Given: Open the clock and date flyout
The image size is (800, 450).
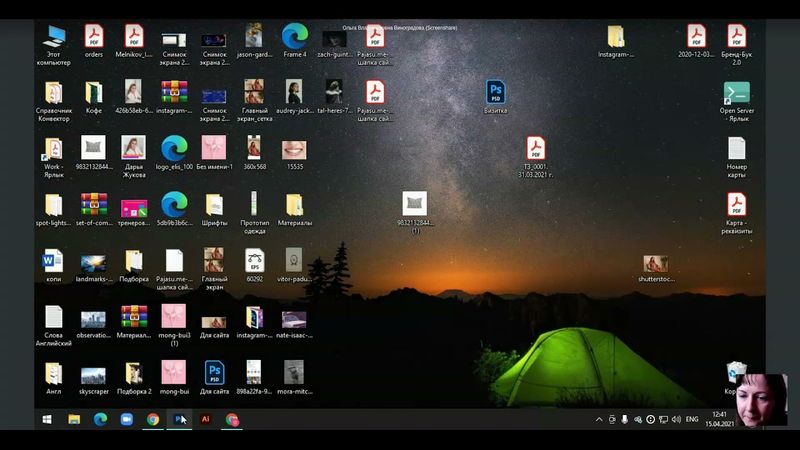Looking at the screenshot, I should (719, 420).
